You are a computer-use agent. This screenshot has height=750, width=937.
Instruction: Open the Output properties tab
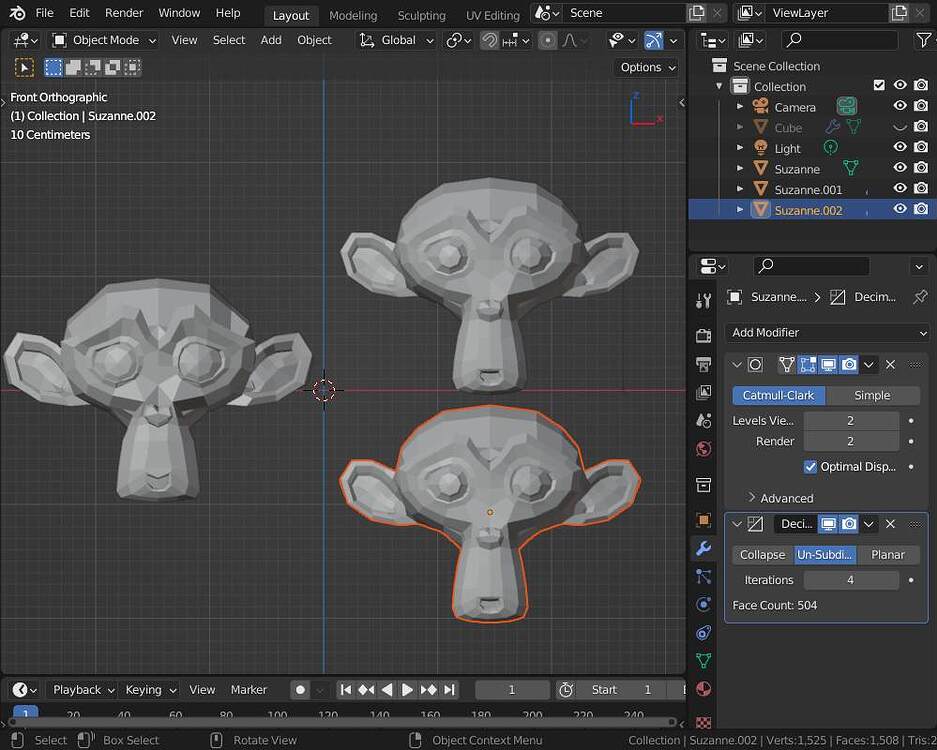703,364
